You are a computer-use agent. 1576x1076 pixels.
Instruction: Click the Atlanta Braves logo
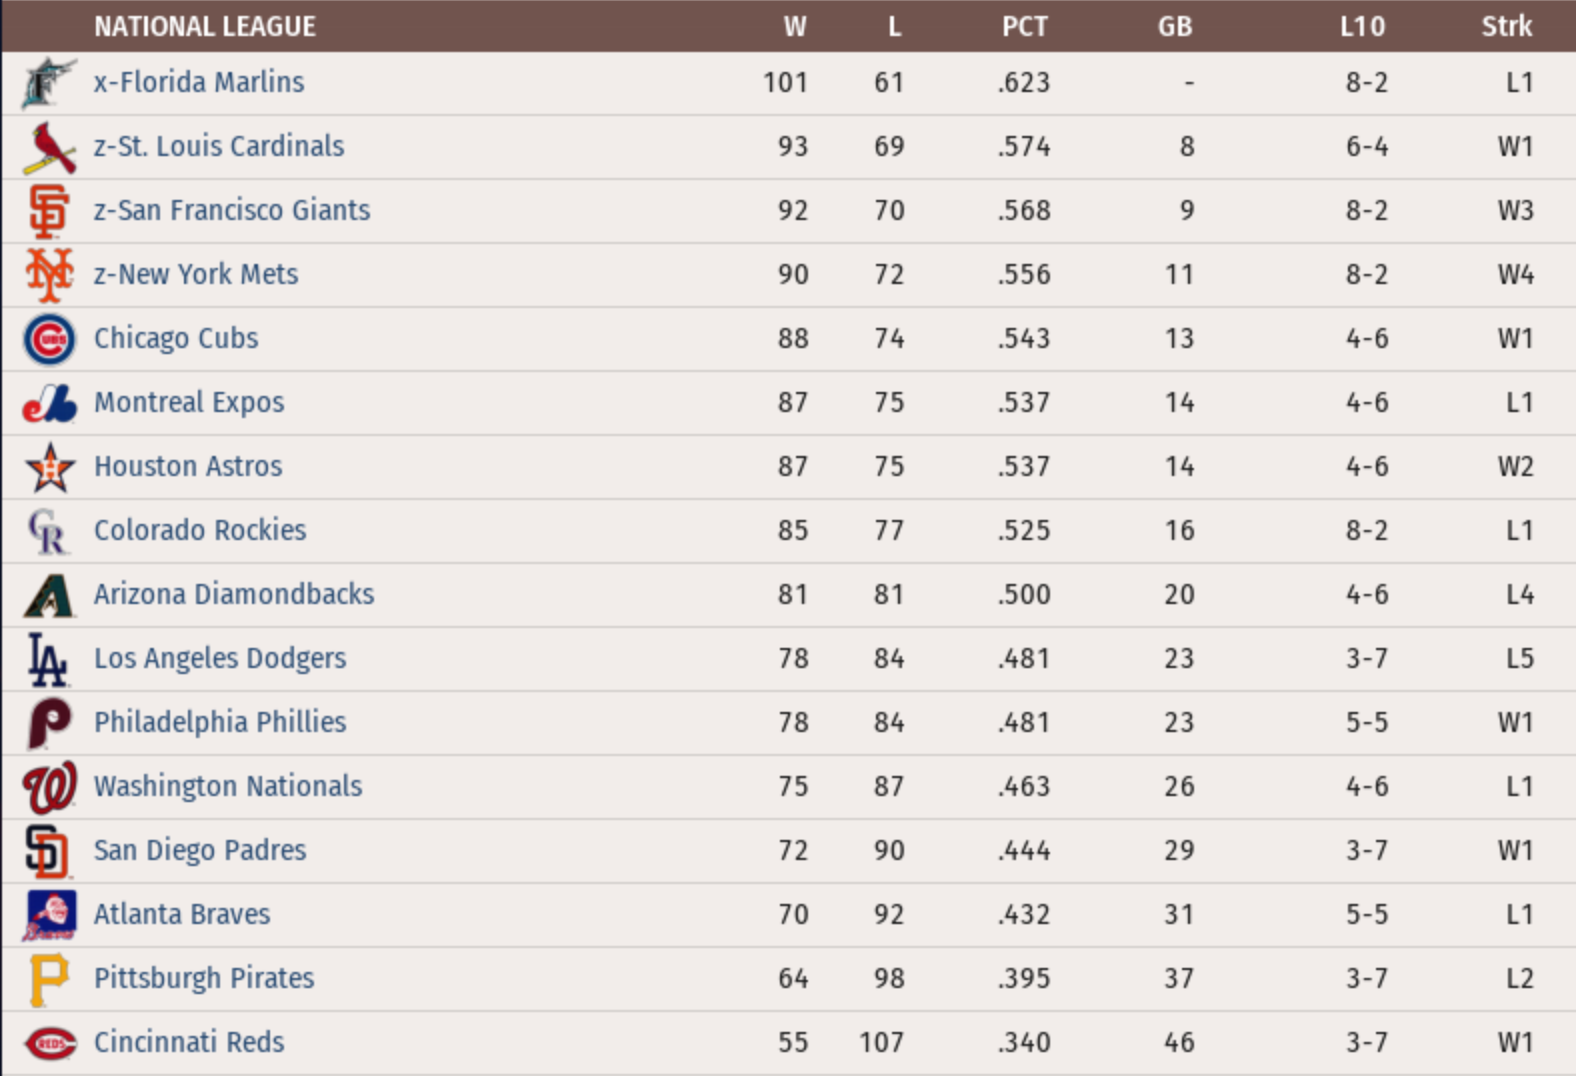[49, 915]
